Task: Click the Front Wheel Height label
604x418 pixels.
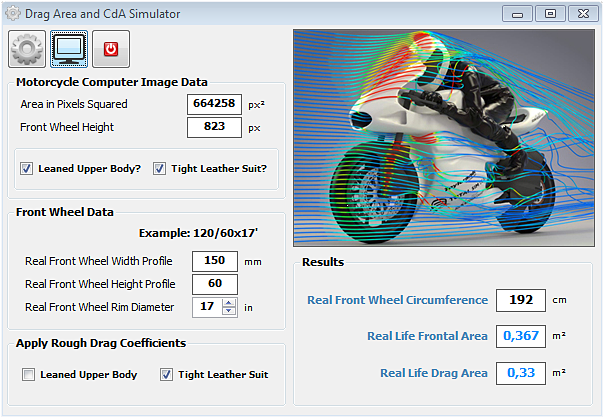Action: (67, 127)
